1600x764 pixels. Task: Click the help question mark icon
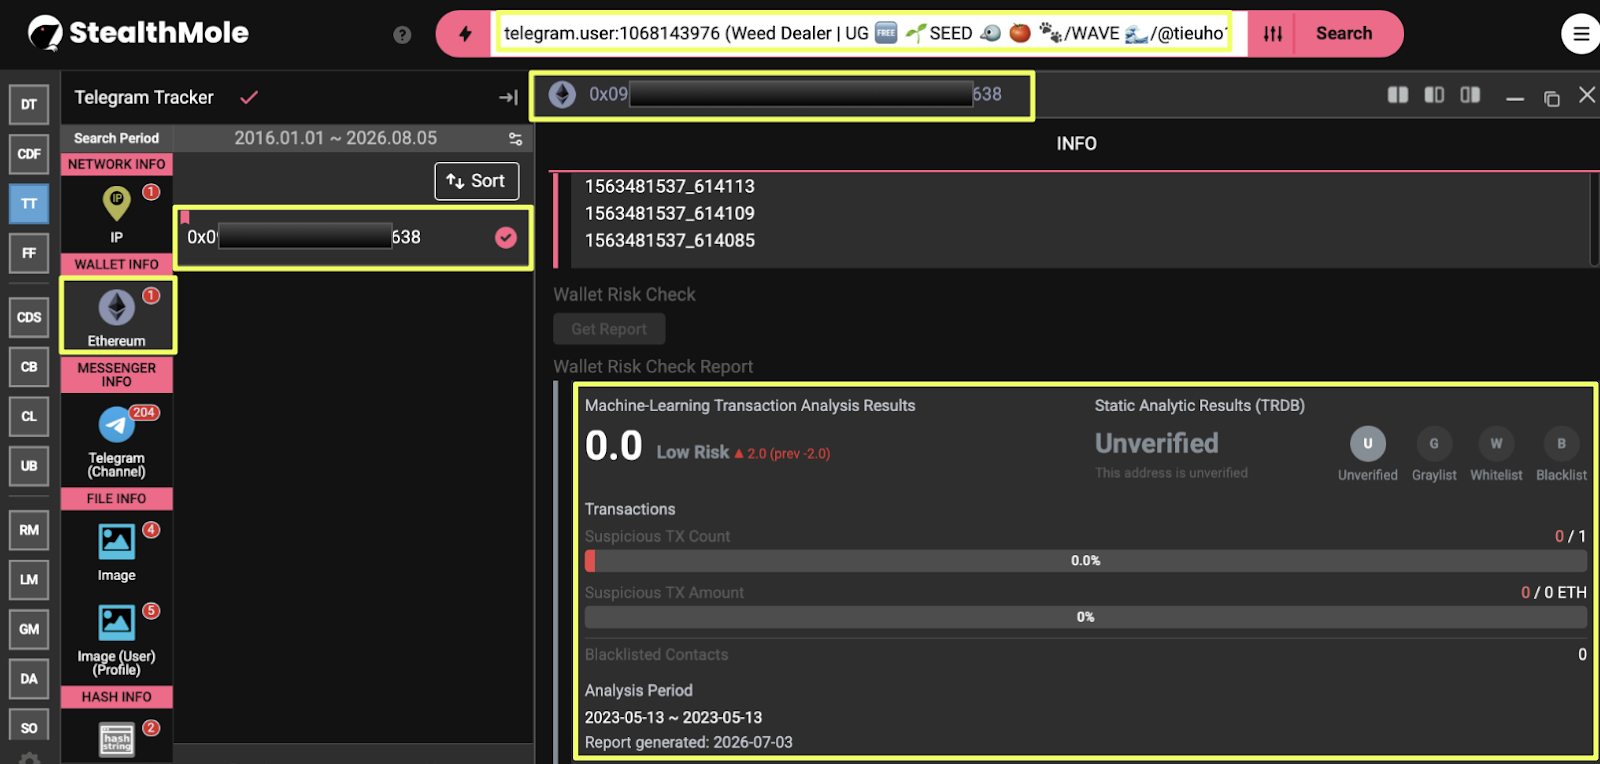coord(402,35)
